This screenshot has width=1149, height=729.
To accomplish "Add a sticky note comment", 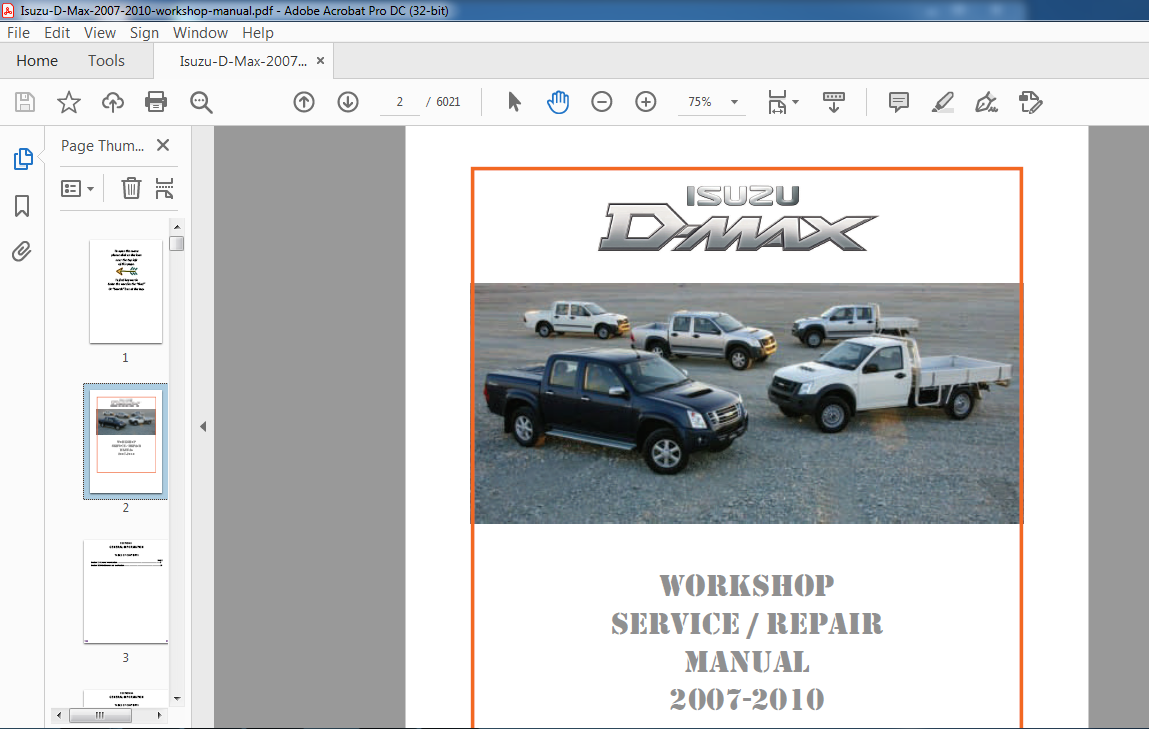I will 898,102.
